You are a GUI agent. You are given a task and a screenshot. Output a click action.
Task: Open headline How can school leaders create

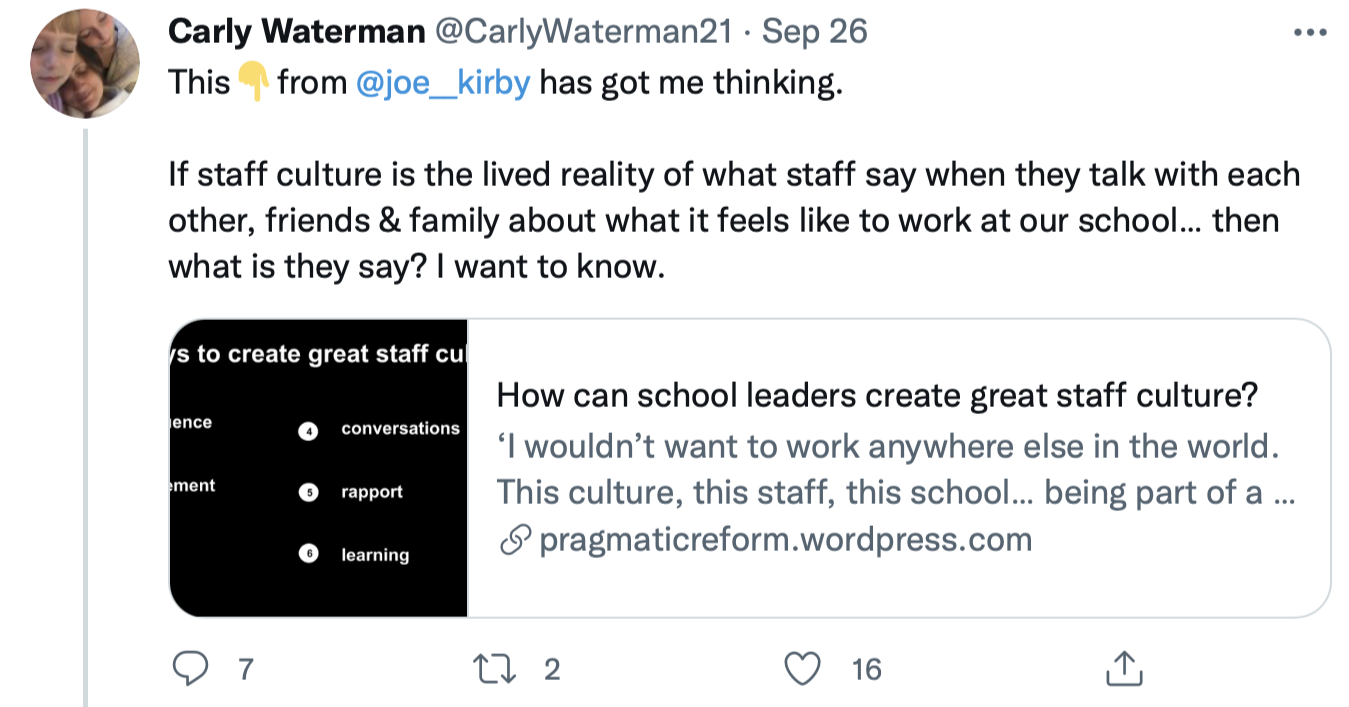tap(877, 396)
